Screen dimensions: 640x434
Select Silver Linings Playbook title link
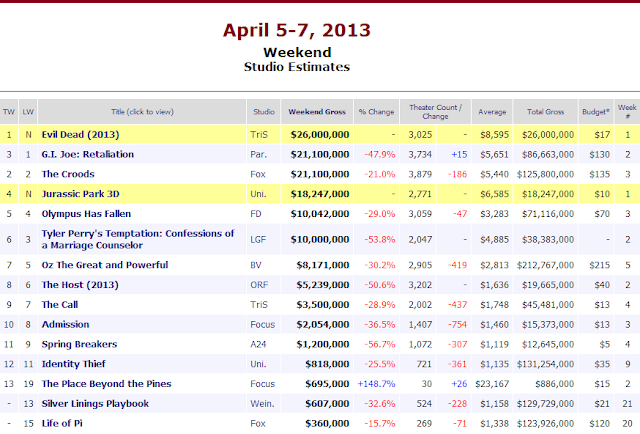click(95, 404)
